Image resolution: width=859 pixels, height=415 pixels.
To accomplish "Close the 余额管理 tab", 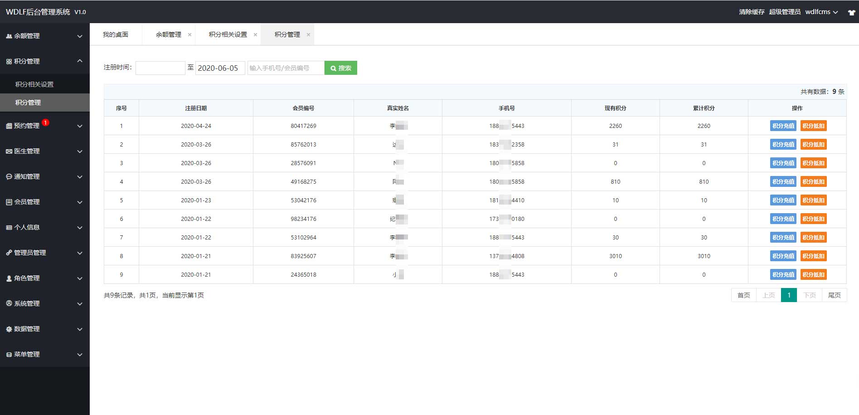I will [x=193, y=34].
